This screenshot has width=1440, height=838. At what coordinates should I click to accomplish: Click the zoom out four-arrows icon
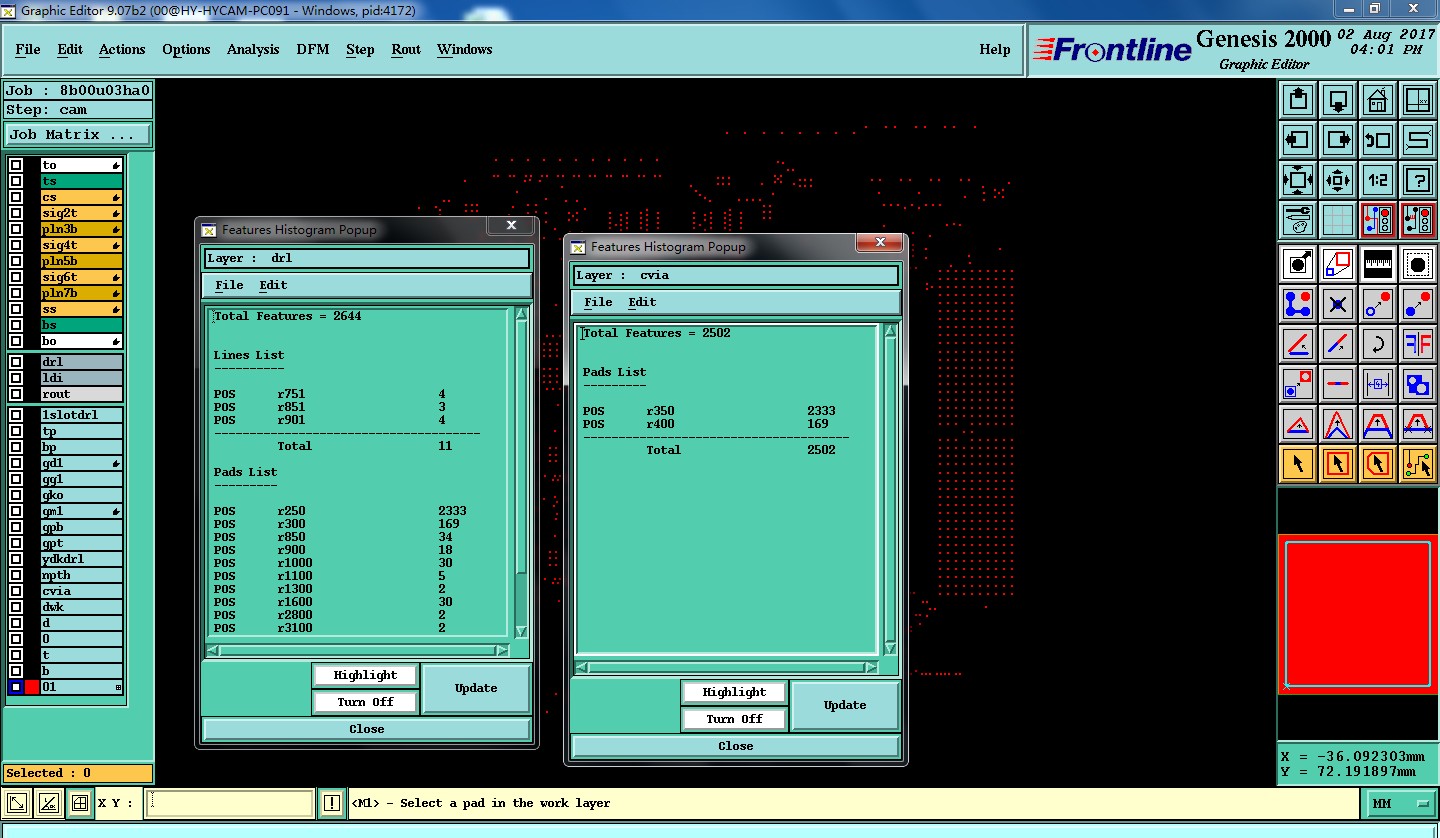(x=1297, y=180)
